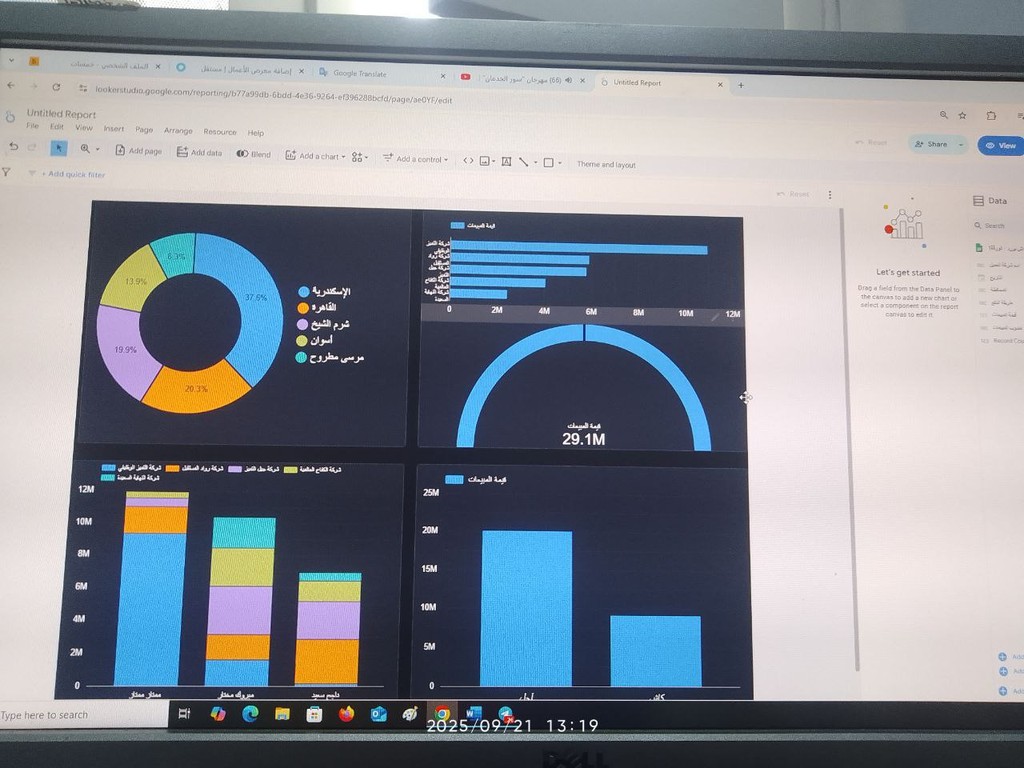Activate the selection mode arrow tool
The width and height of the screenshot is (1024, 768).
(59, 148)
